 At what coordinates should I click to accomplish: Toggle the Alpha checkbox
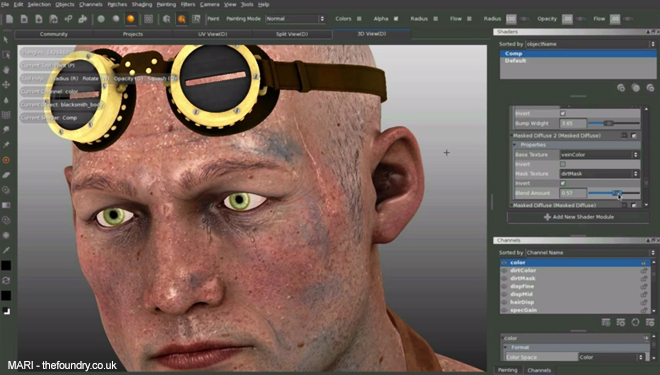[x=396, y=19]
